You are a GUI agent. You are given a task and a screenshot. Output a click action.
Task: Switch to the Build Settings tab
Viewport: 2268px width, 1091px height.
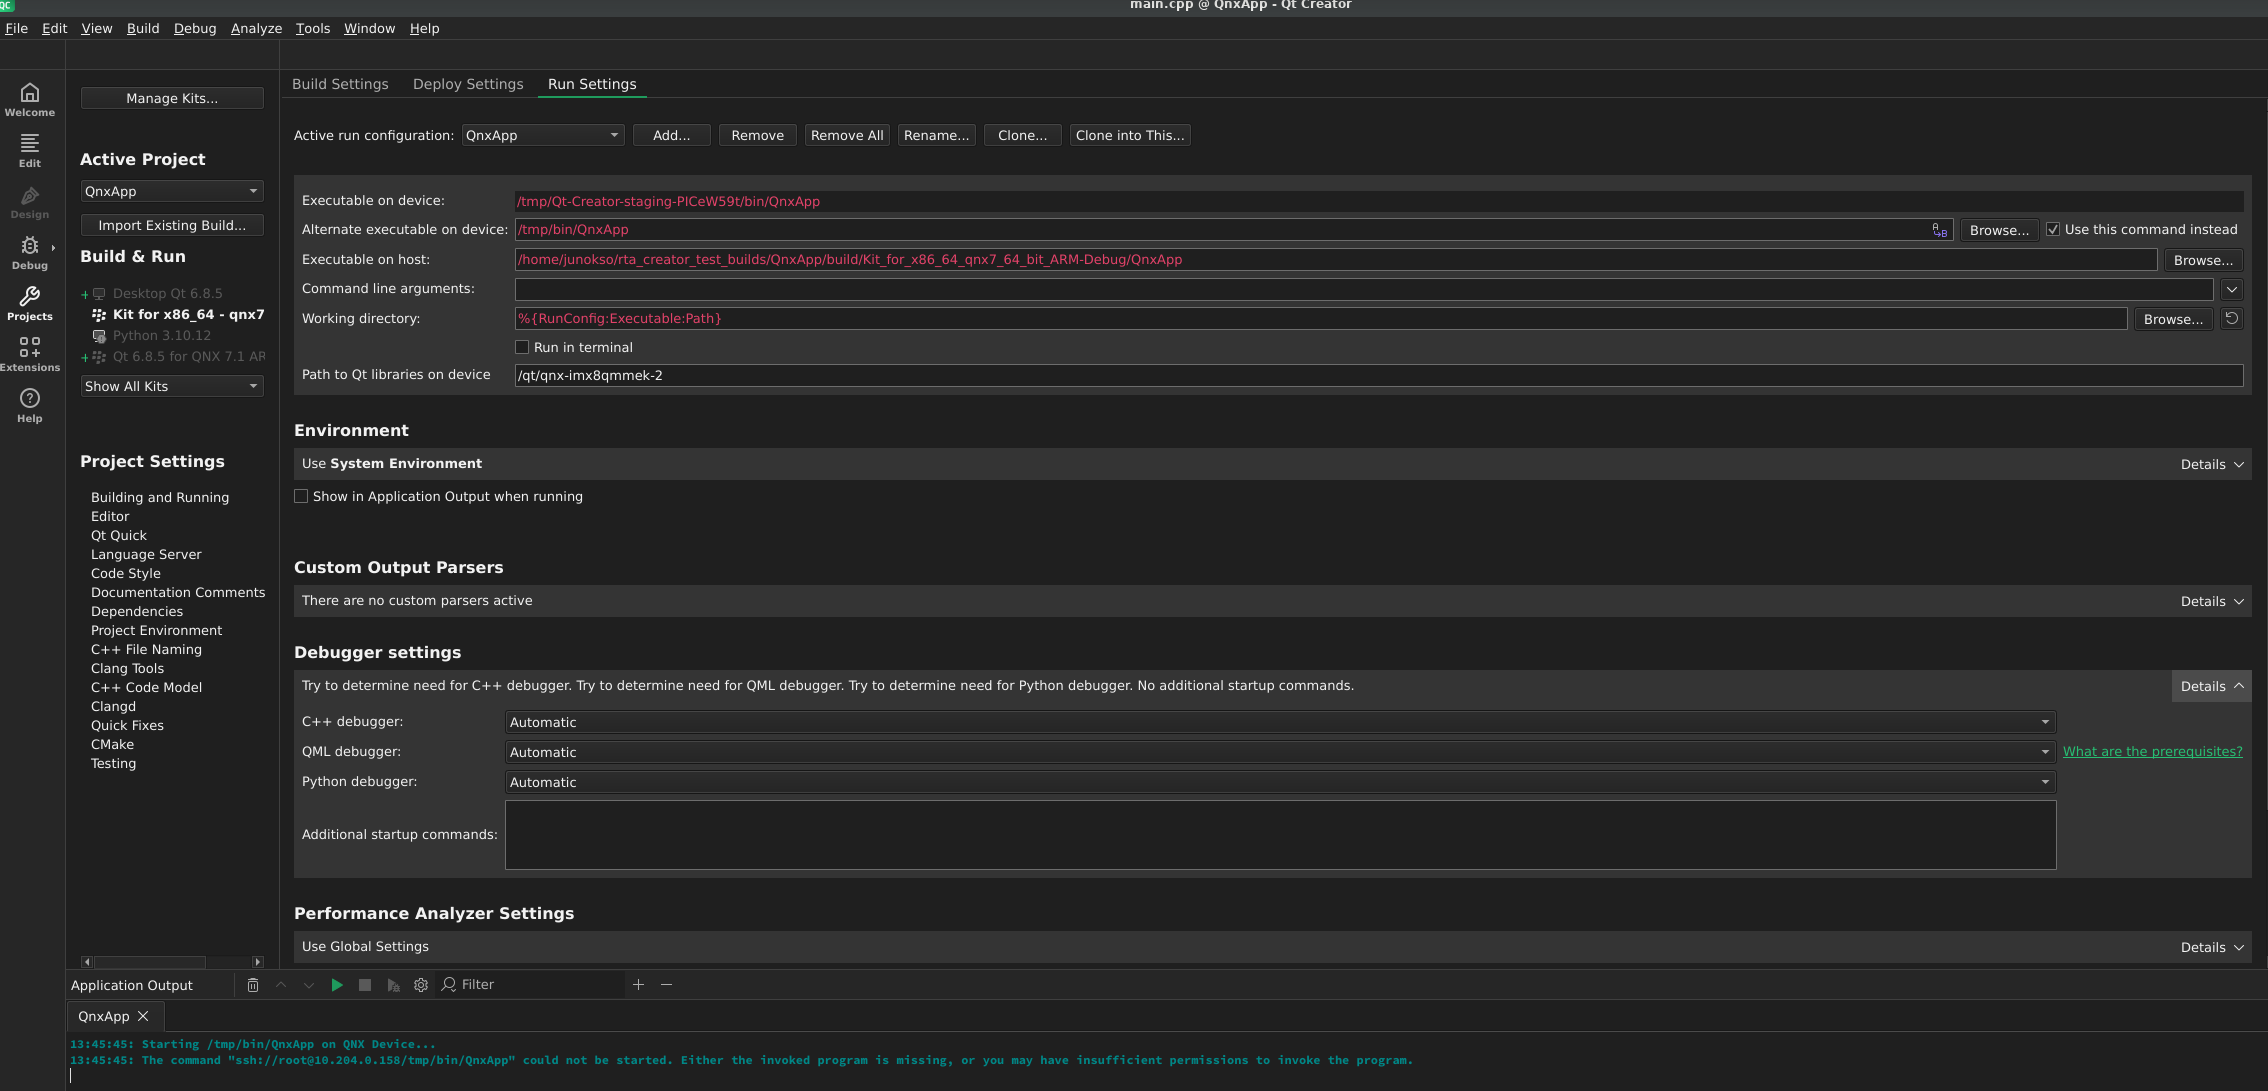pos(340,85)
